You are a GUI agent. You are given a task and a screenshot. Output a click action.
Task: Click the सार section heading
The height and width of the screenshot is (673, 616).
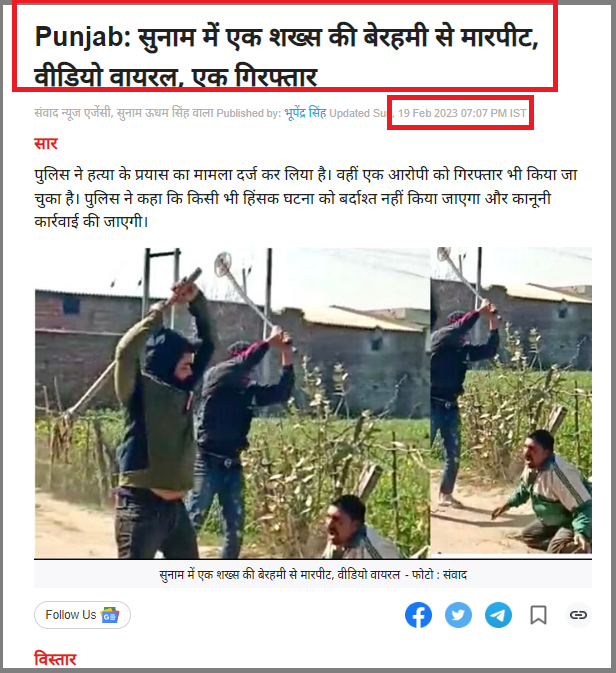[x=46, y=143]
